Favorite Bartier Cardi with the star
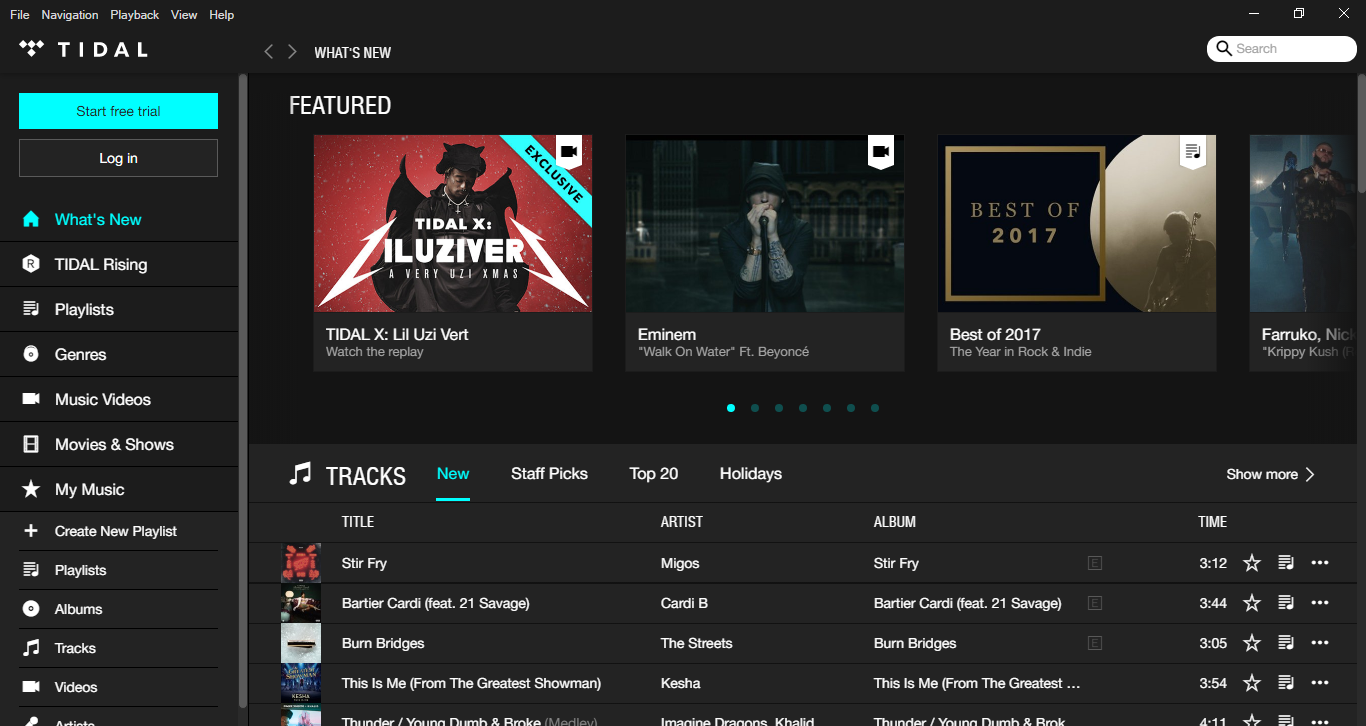Image resolution: width=1366 pixels, height=726 pixels. click(x=1252, y=603)
